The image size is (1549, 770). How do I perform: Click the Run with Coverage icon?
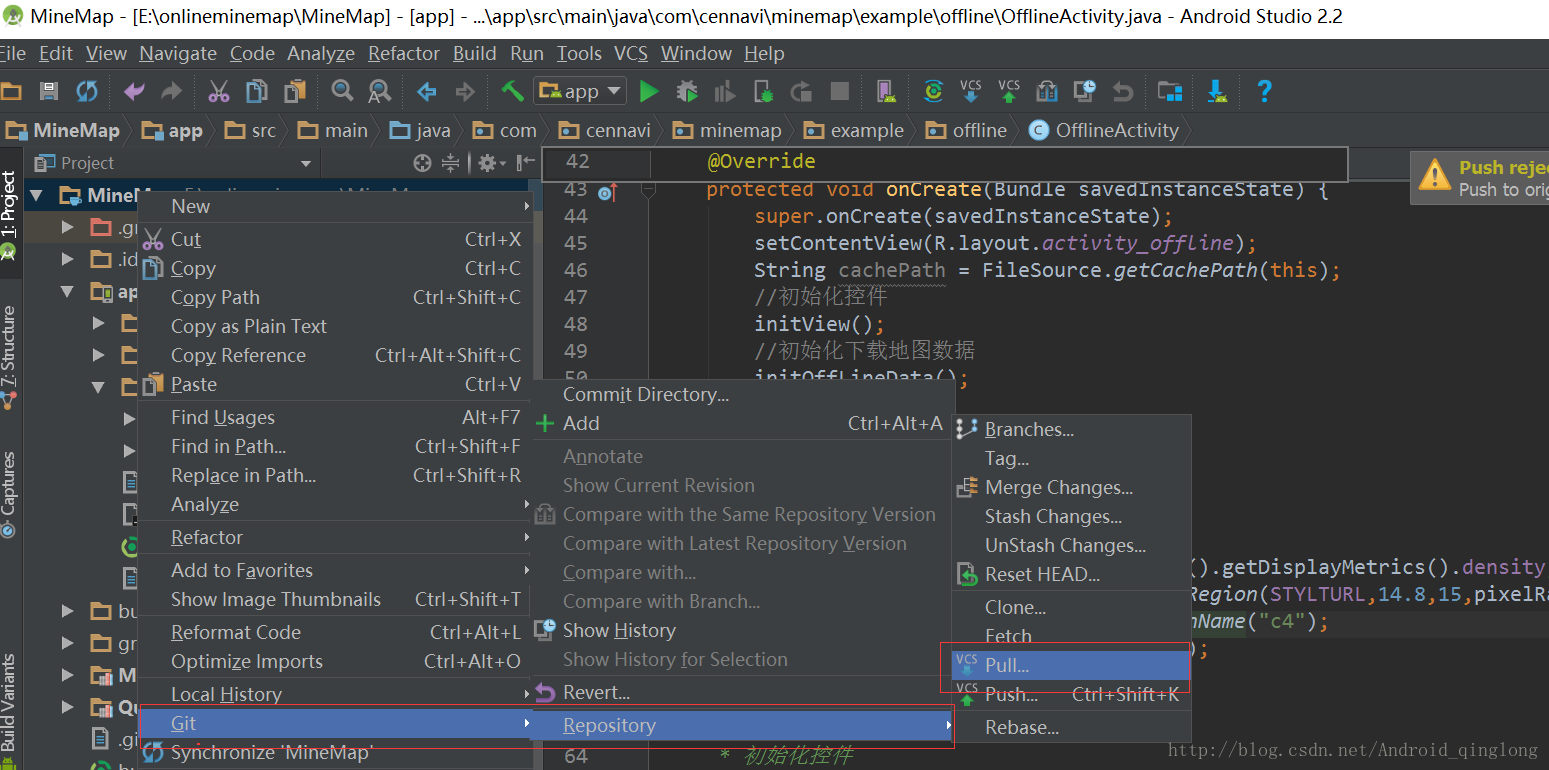tap(725, 92)
